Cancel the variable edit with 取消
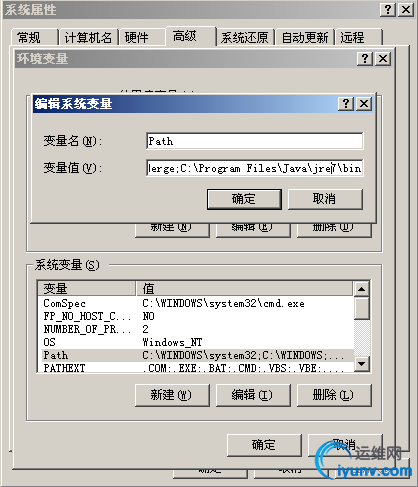 point(325,199)
